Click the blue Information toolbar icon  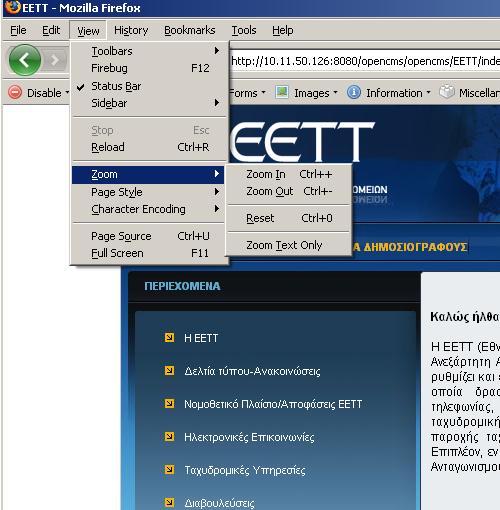(354, 92)
